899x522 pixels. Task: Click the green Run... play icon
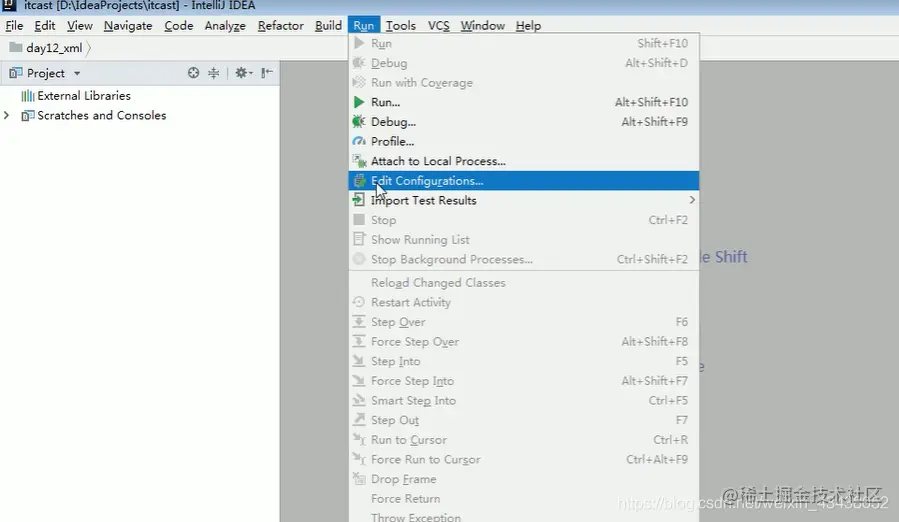tap(359, 102)
